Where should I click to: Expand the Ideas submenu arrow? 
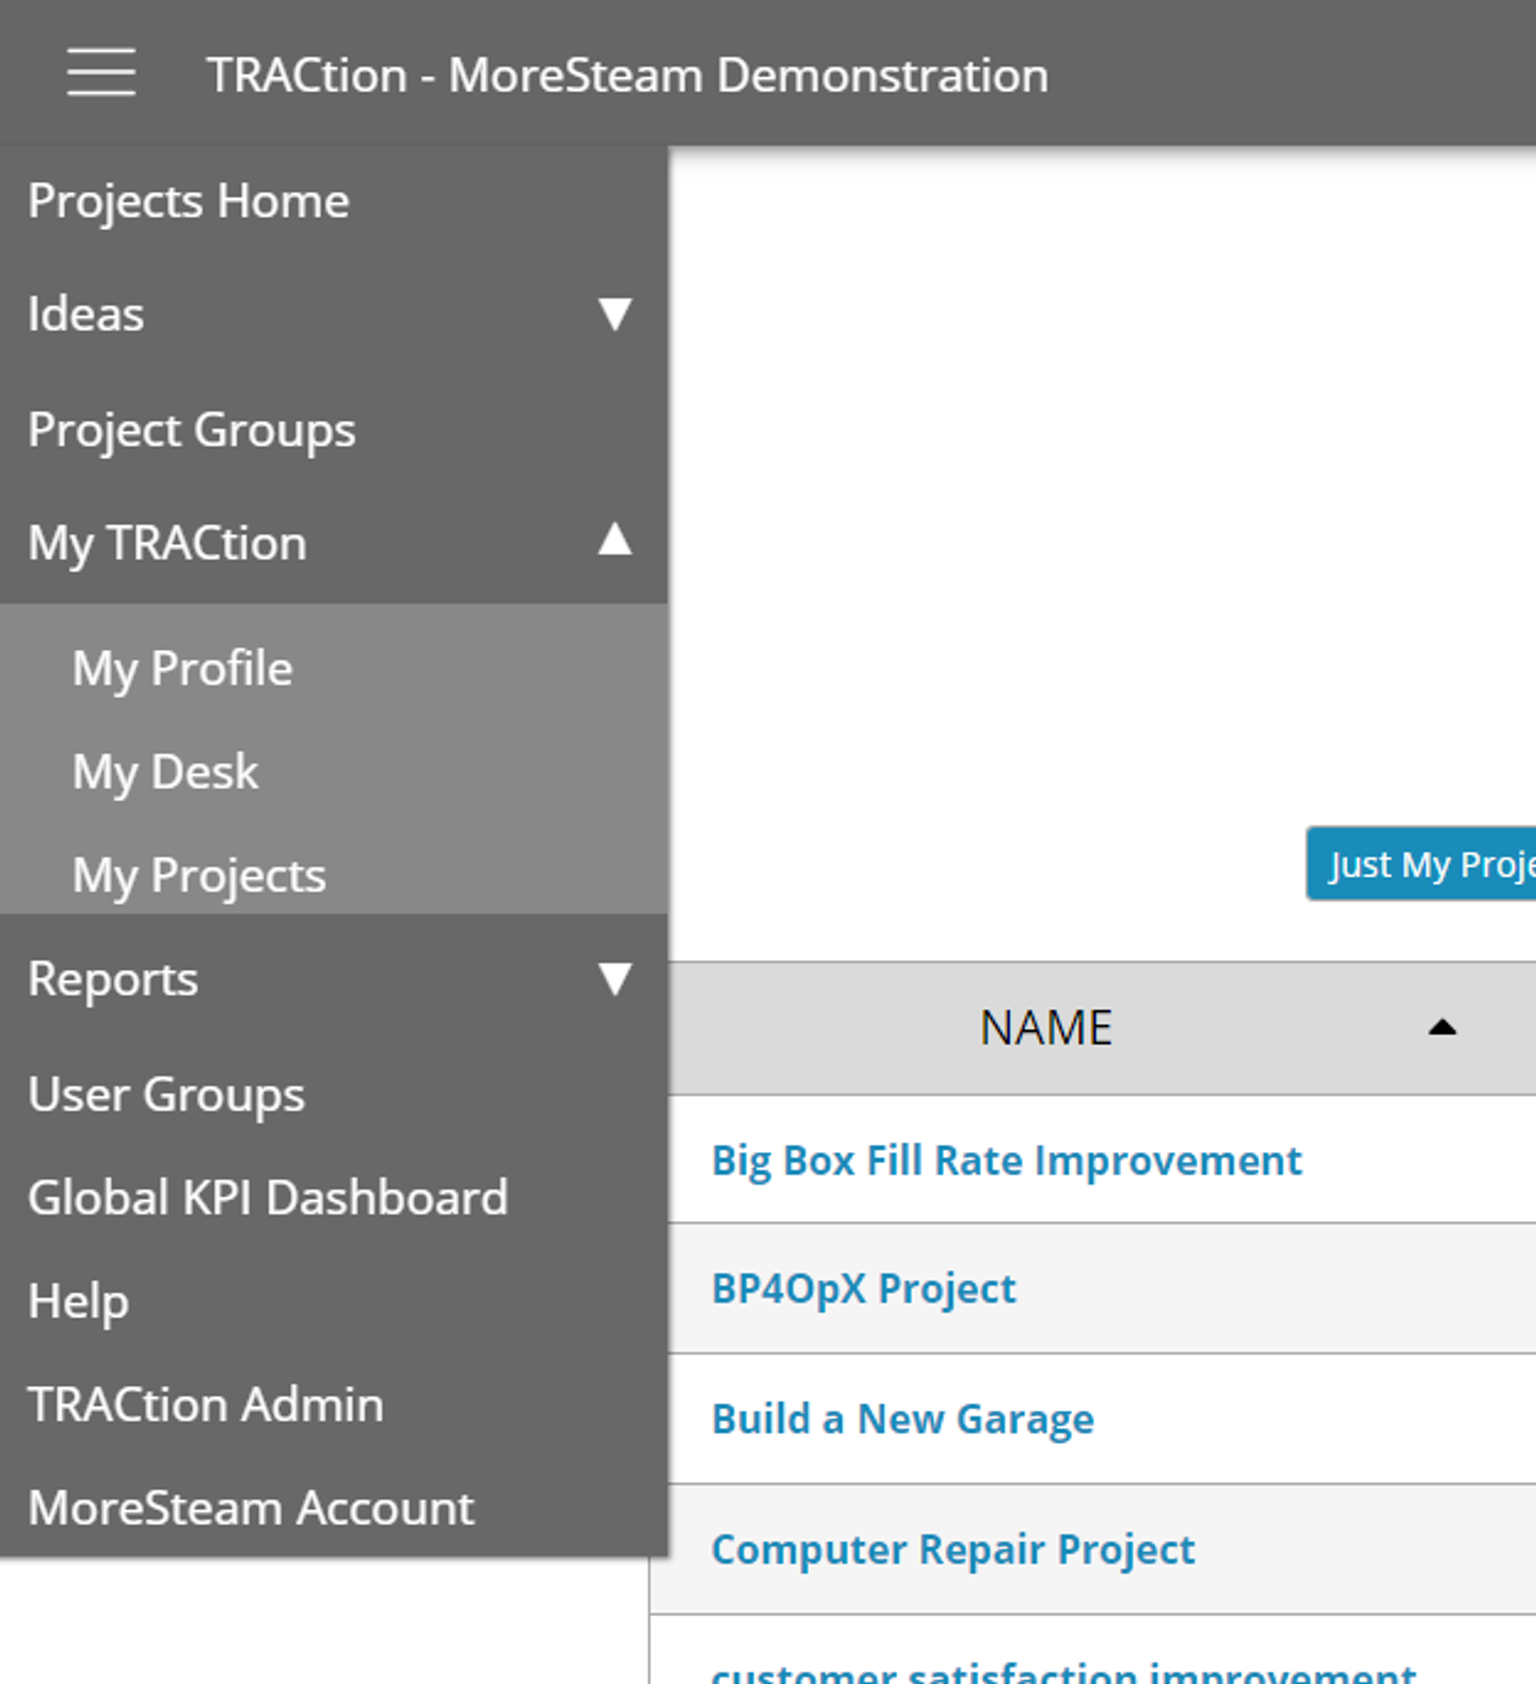tap(614, 314)
